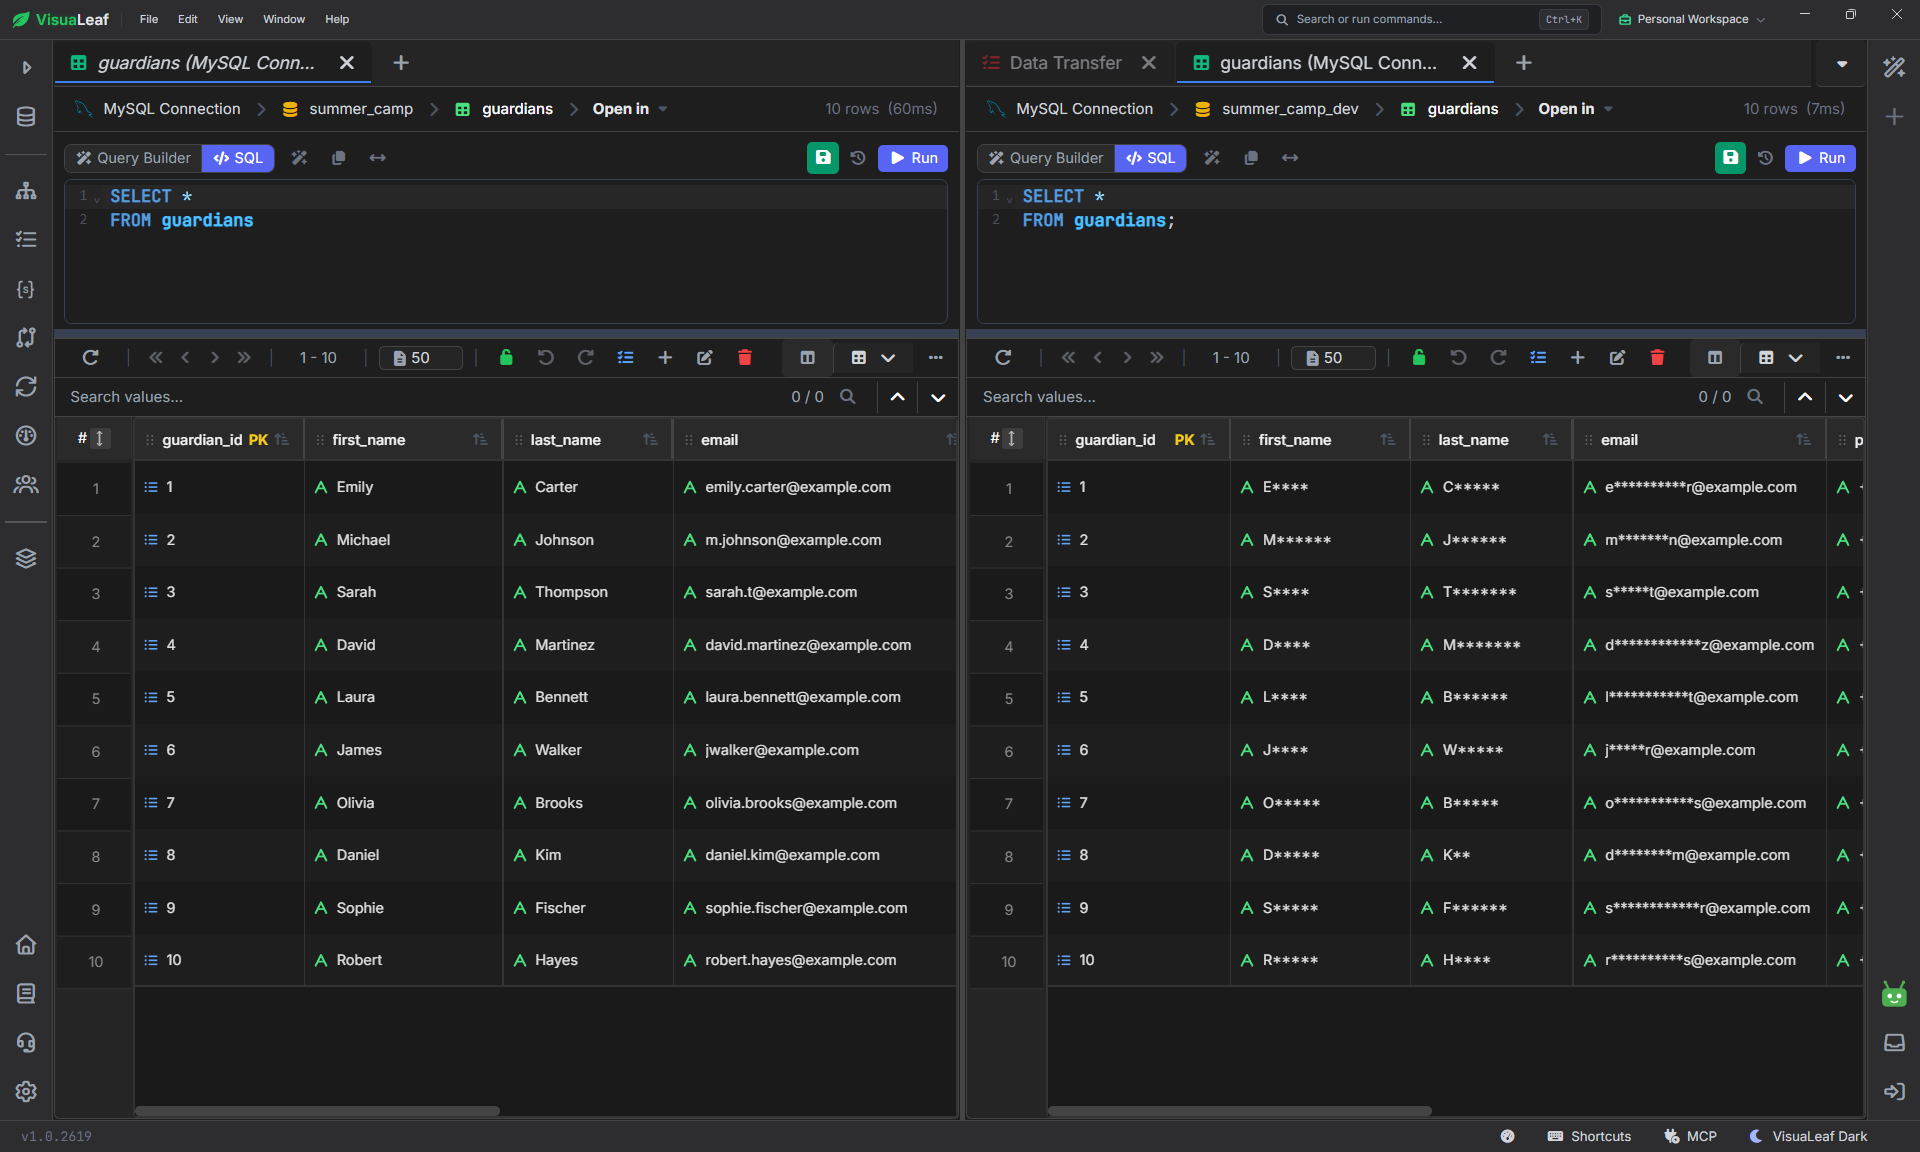Click the home icon in sidebar
The width and height of the screenshot is (1920, 1152).
point(26,945)
